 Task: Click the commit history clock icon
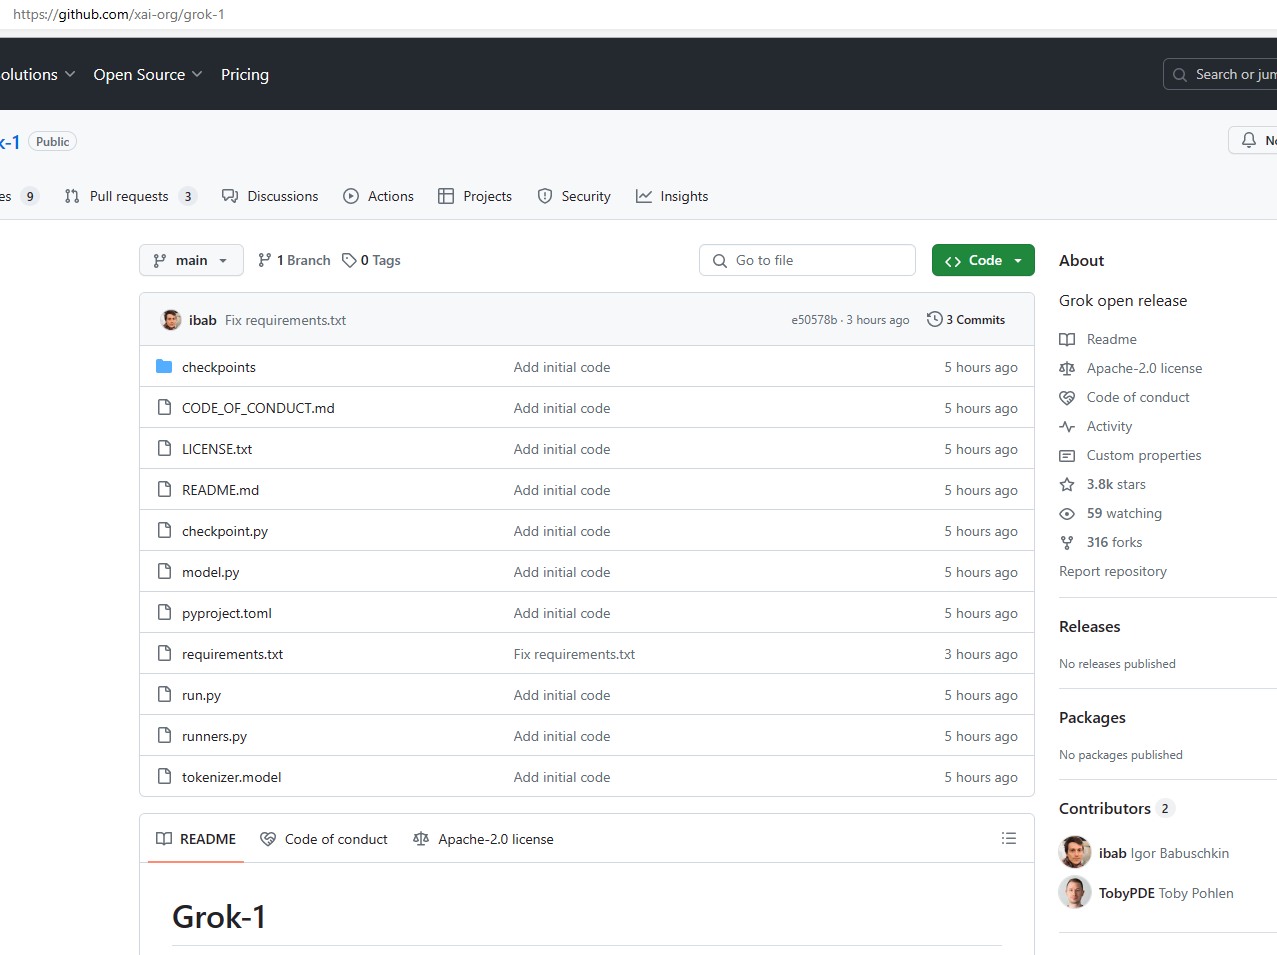point(934,320)
